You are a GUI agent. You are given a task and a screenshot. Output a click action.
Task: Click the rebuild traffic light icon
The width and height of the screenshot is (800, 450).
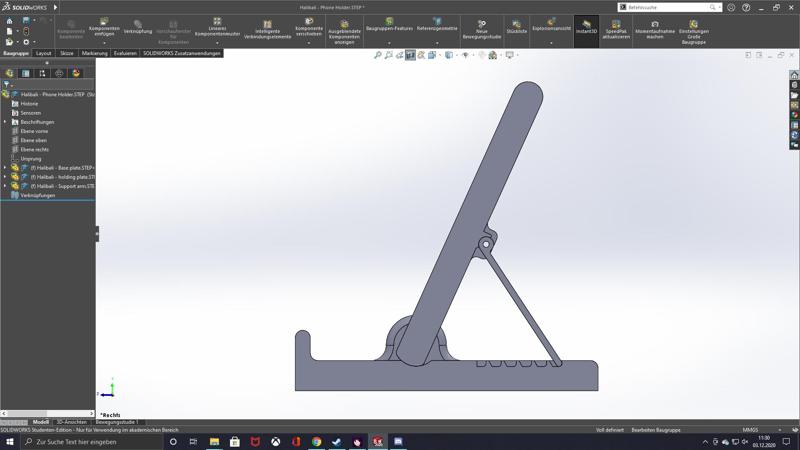click(26, 31)
